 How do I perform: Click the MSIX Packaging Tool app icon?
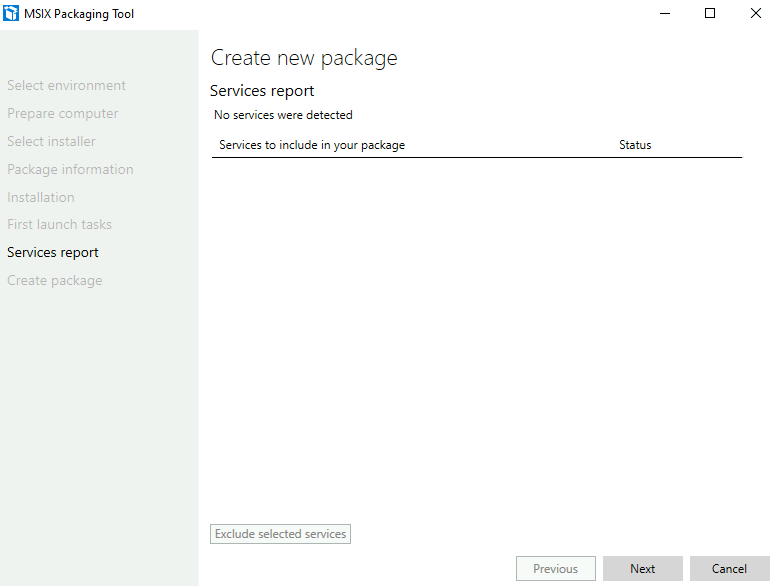(x=11, y=13)
